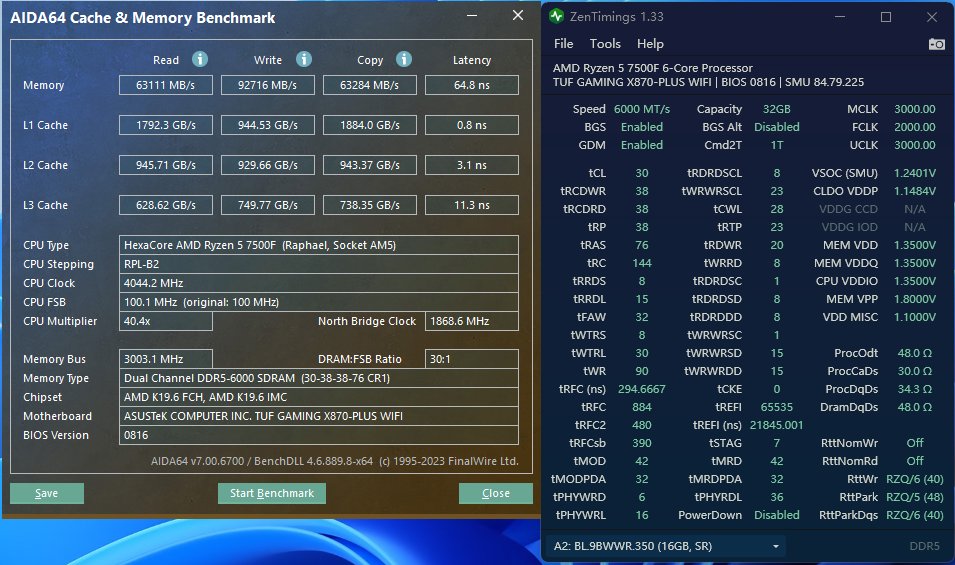Click CPU Type field HexaCore AMD Ryzen
Viewport: 955px width, 565px height.
(319, 245)
